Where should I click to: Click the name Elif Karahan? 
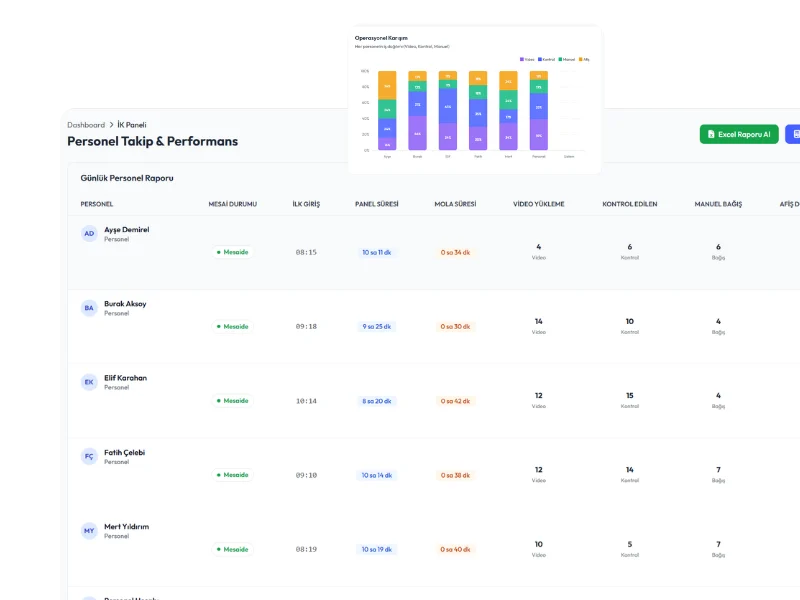pyautogui.click(x=126, y=378)
